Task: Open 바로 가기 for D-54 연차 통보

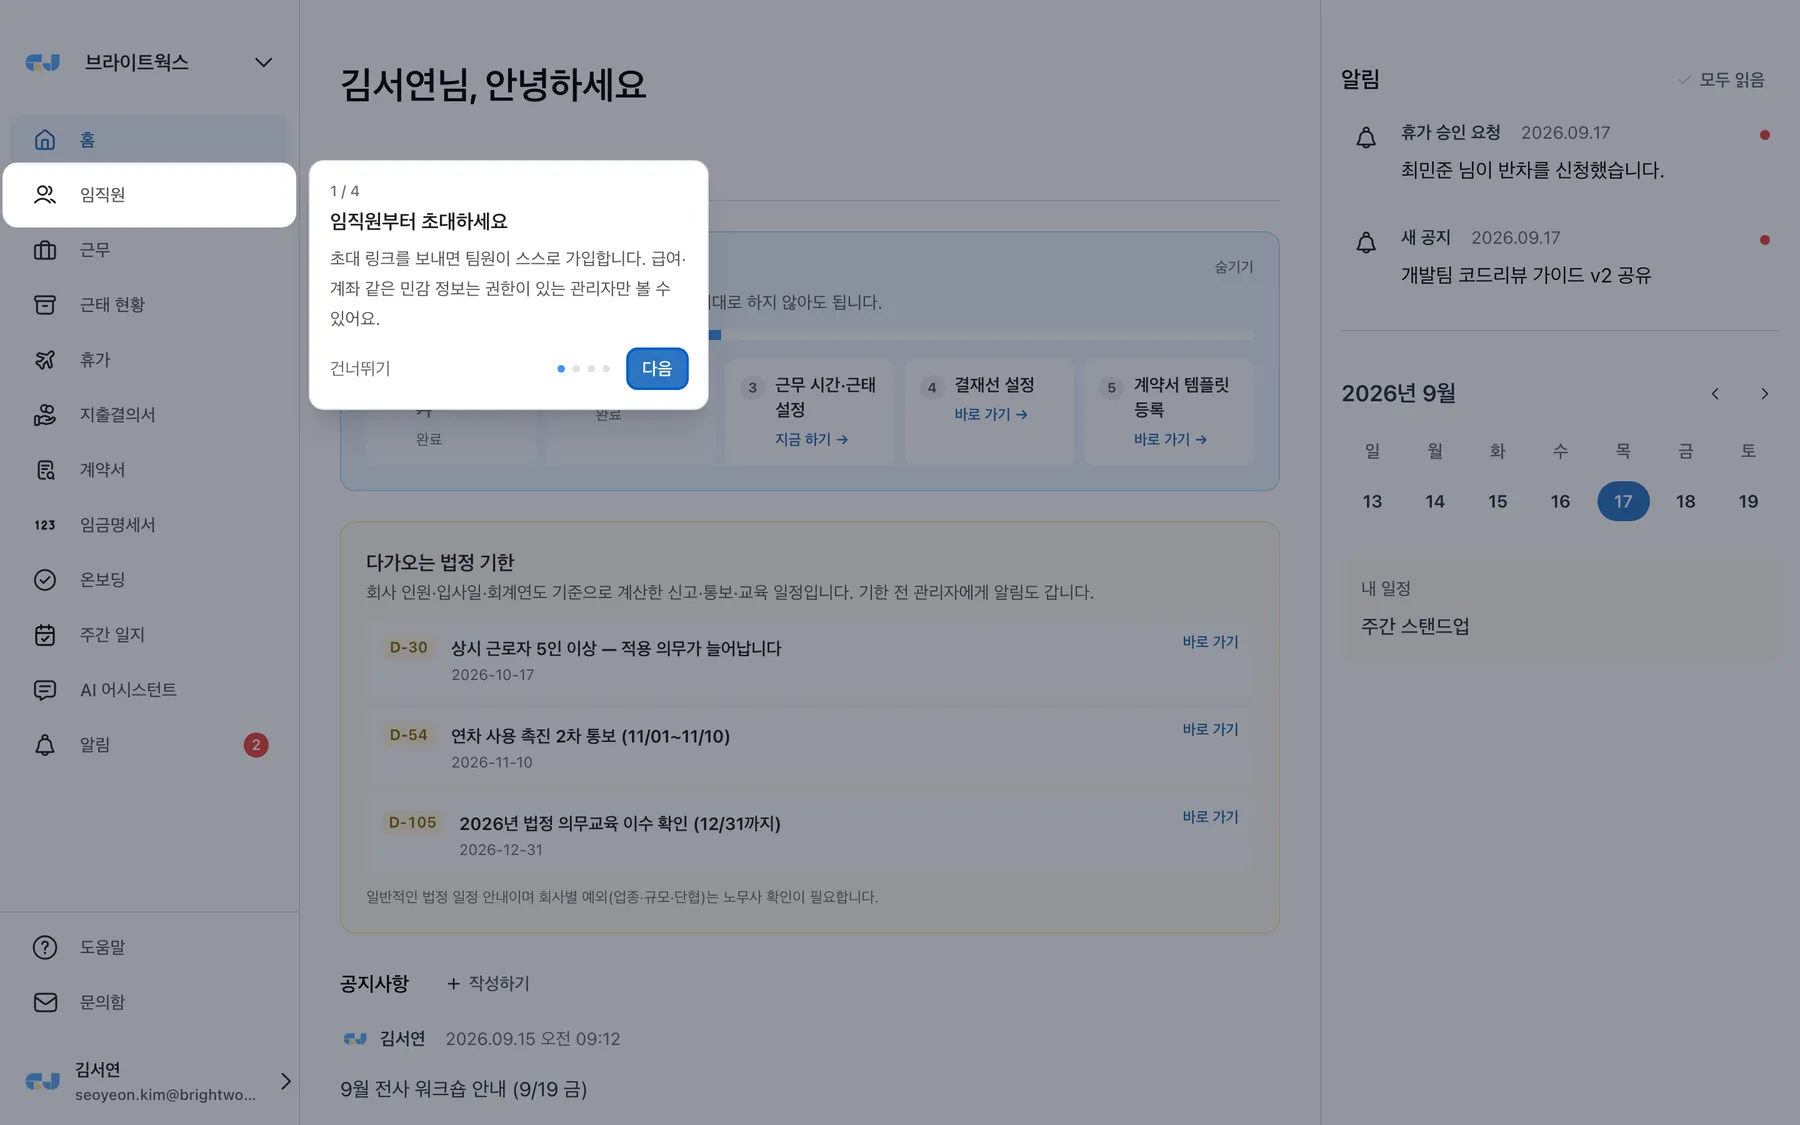Action: (1210, 730)
